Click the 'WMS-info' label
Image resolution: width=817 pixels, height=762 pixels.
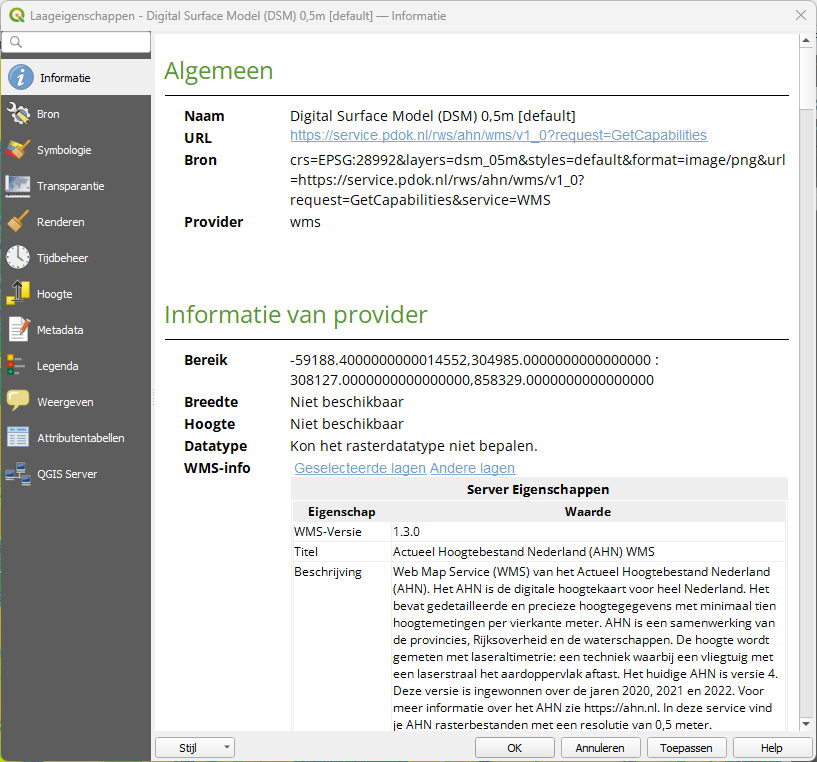[x=217, y=468]
